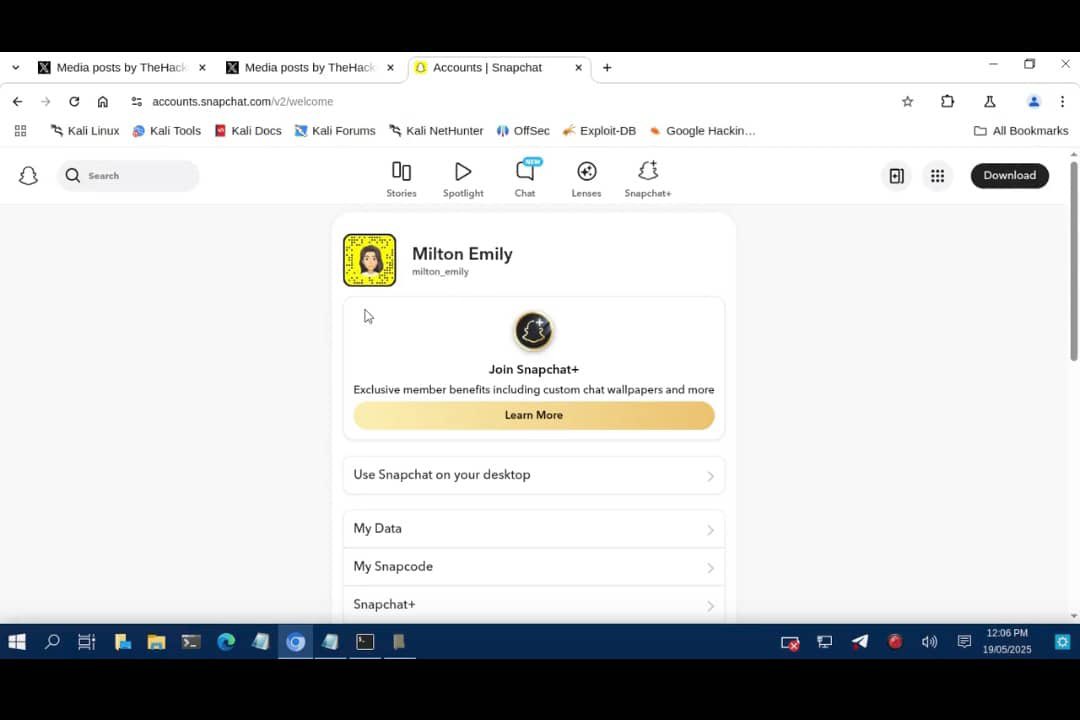The width and height of the screenshot is (1080, 720).
Task: Click the Snapchat ghost logo
Action: 28,176
